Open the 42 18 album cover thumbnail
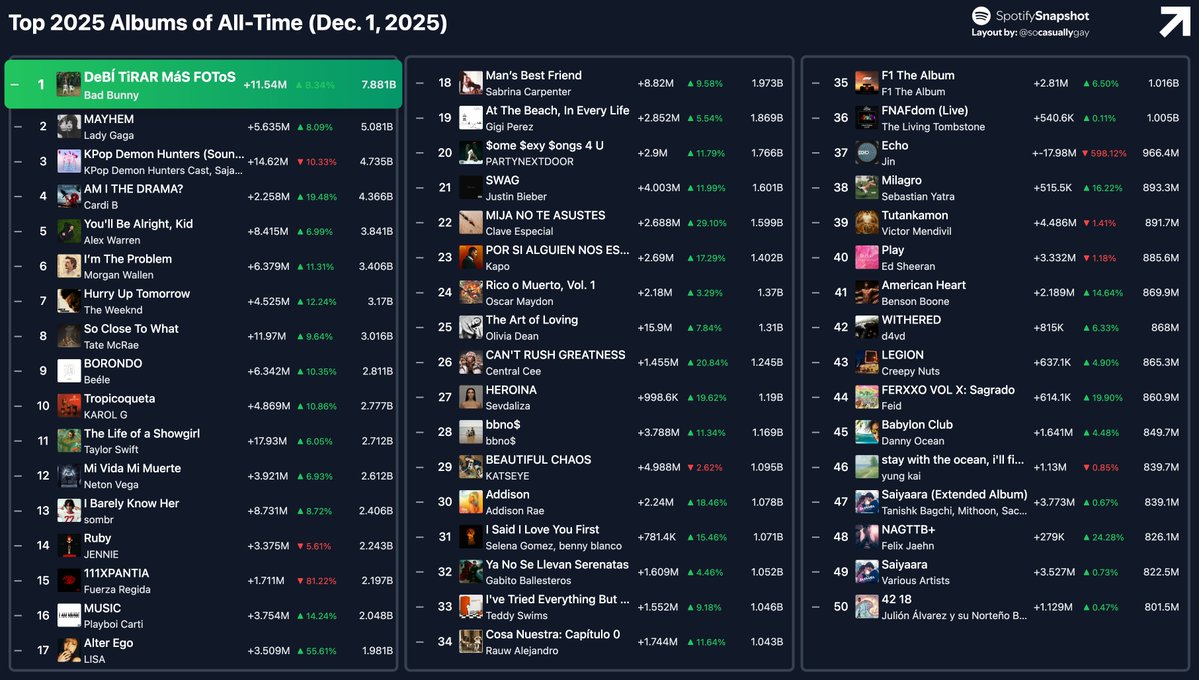The image size is (1199, 680). tap(866, 607)
